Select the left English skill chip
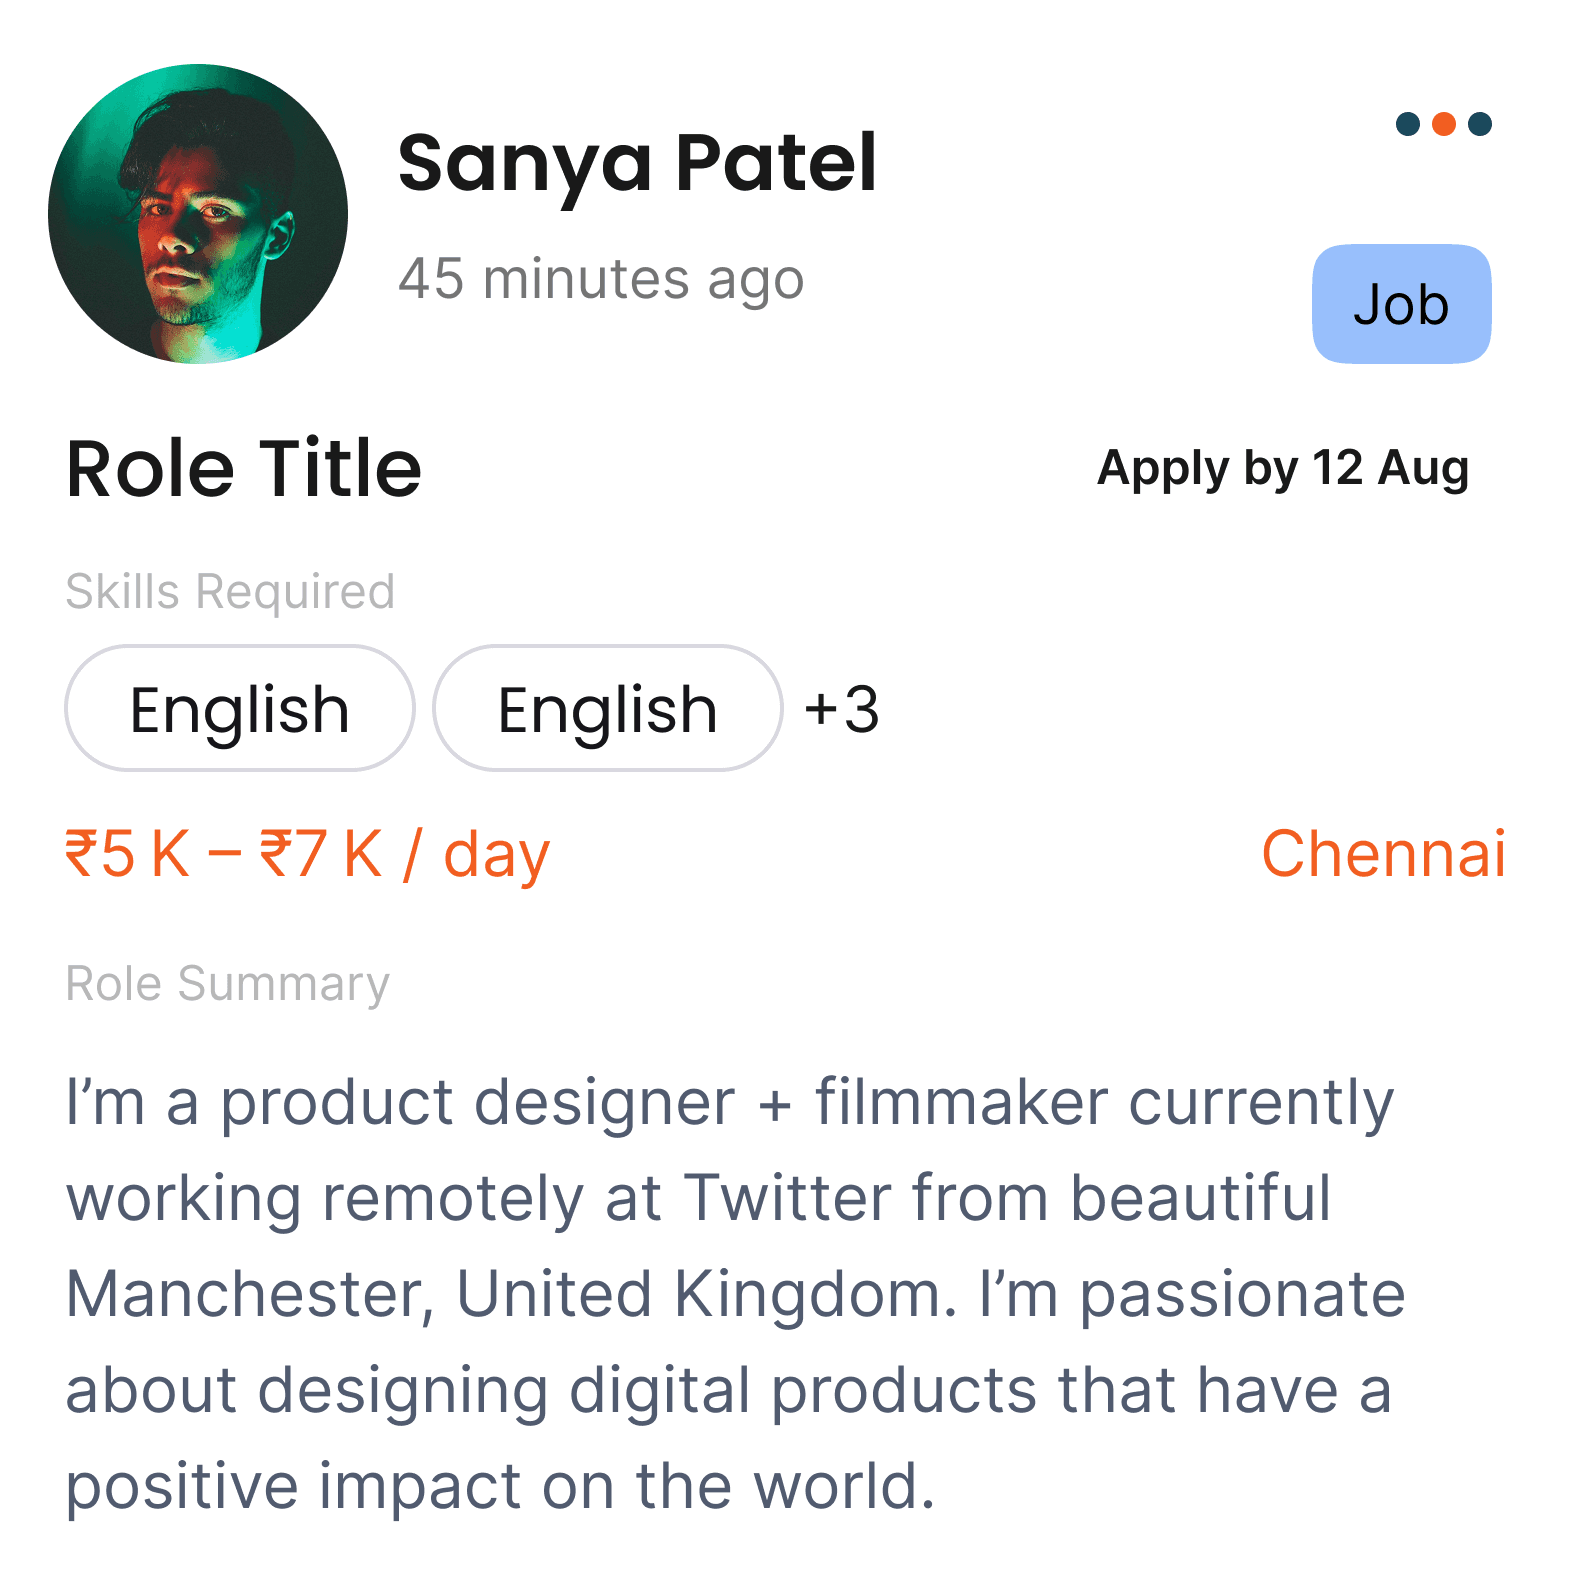This screenshot has width=1572, height=1596. click(x=240, y=709)
